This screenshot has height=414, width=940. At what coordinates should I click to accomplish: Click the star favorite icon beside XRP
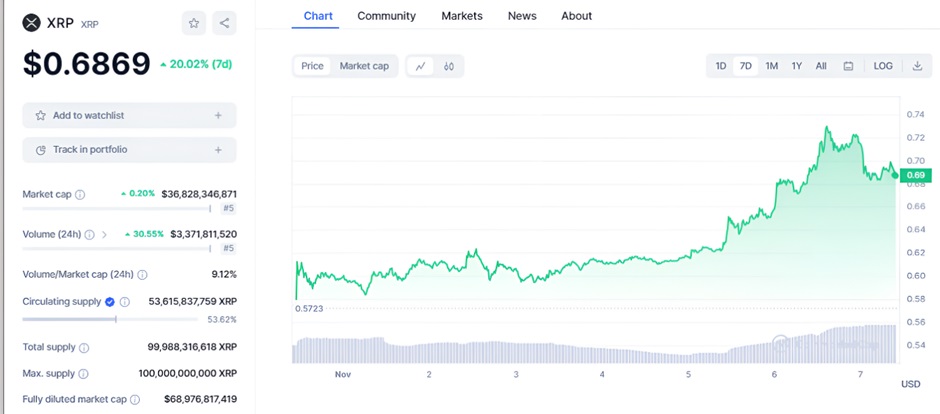[x=193, y=22]
